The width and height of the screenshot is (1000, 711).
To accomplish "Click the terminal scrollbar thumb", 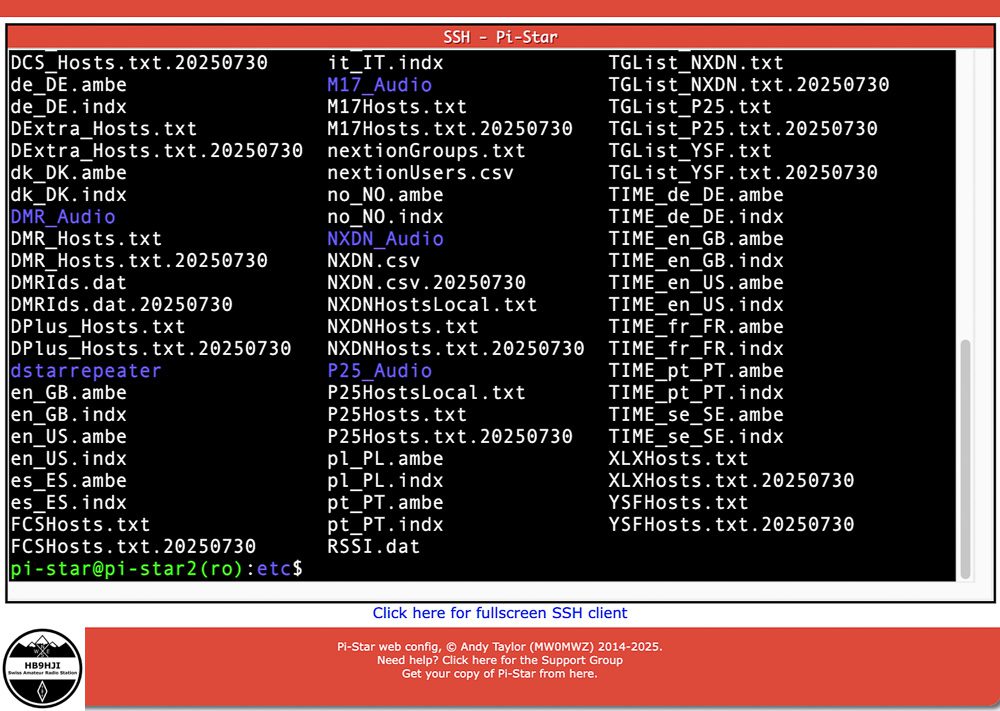I will click(x=966, y=459).
